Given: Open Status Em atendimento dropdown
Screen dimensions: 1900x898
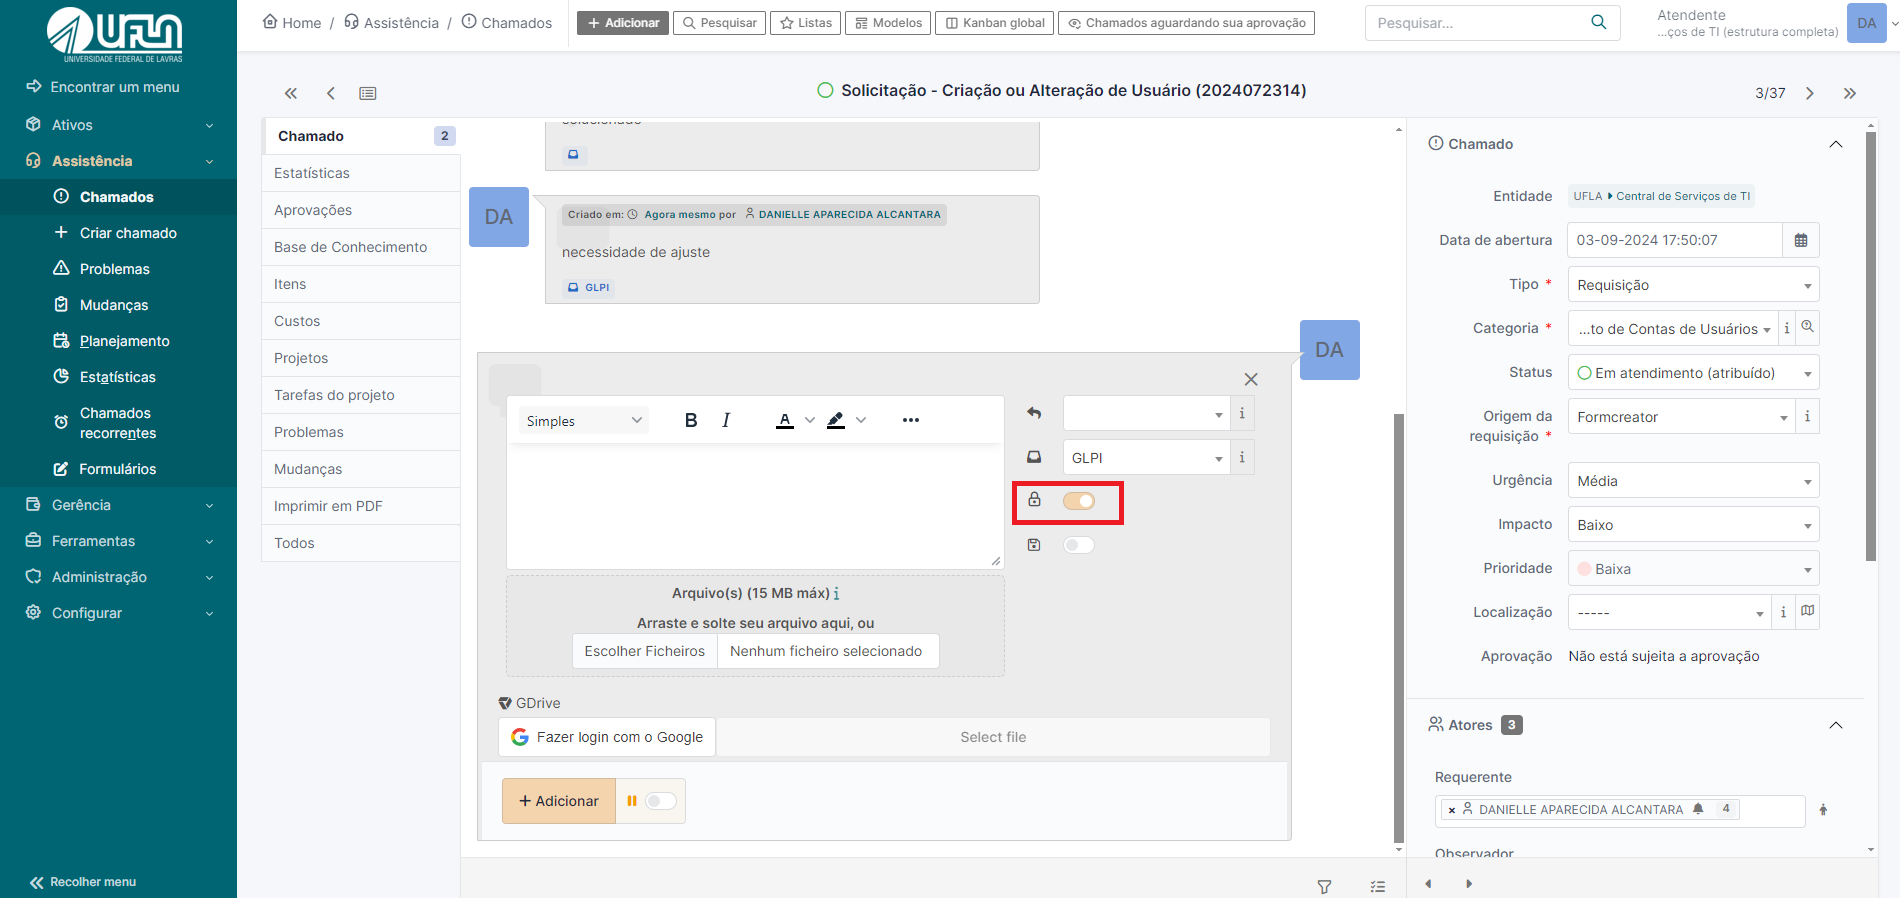Looking at the screenshot, I should [x=1693, y=373].
